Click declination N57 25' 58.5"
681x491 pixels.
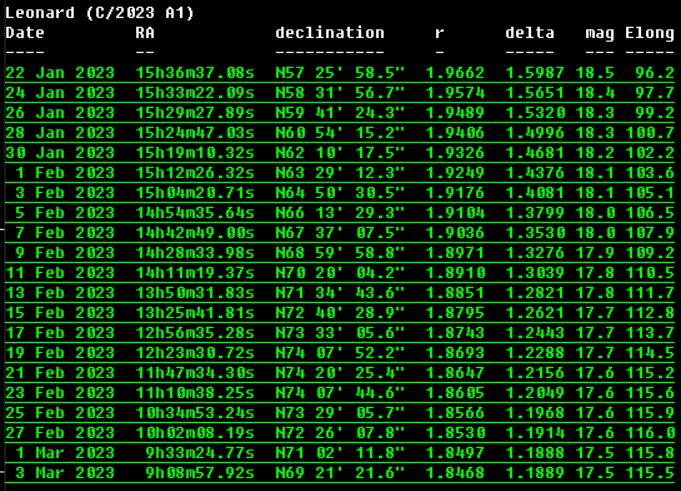(x=340, y=73)
